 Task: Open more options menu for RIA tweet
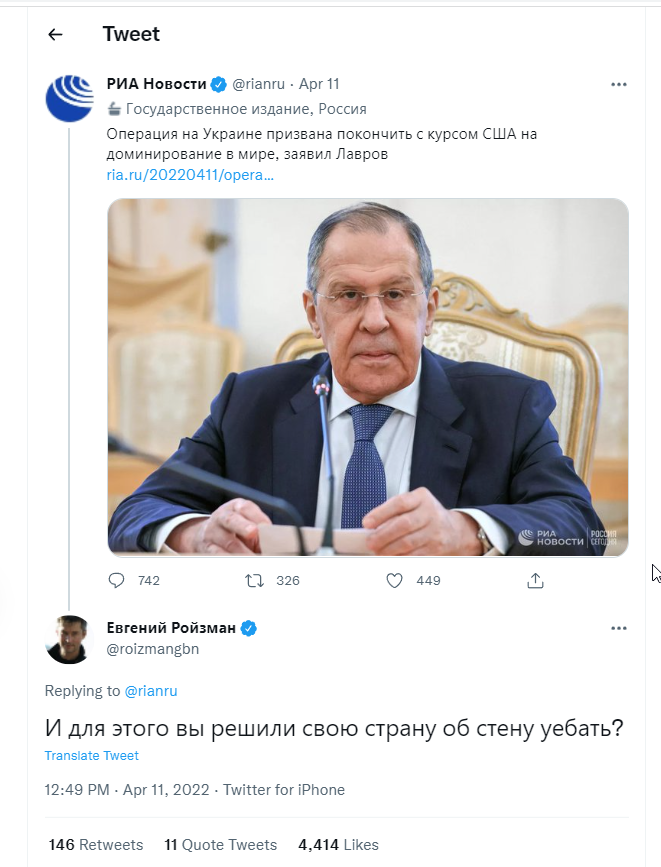tap(618, 85)
